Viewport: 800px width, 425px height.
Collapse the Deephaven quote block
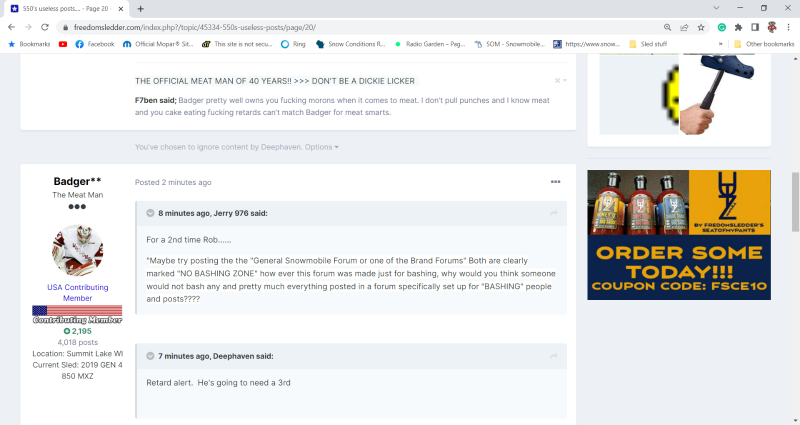(150, 356)
